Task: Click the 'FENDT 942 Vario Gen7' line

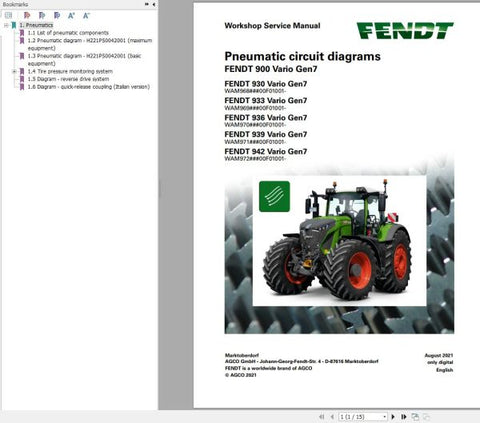Action: [x=266, y=151]
